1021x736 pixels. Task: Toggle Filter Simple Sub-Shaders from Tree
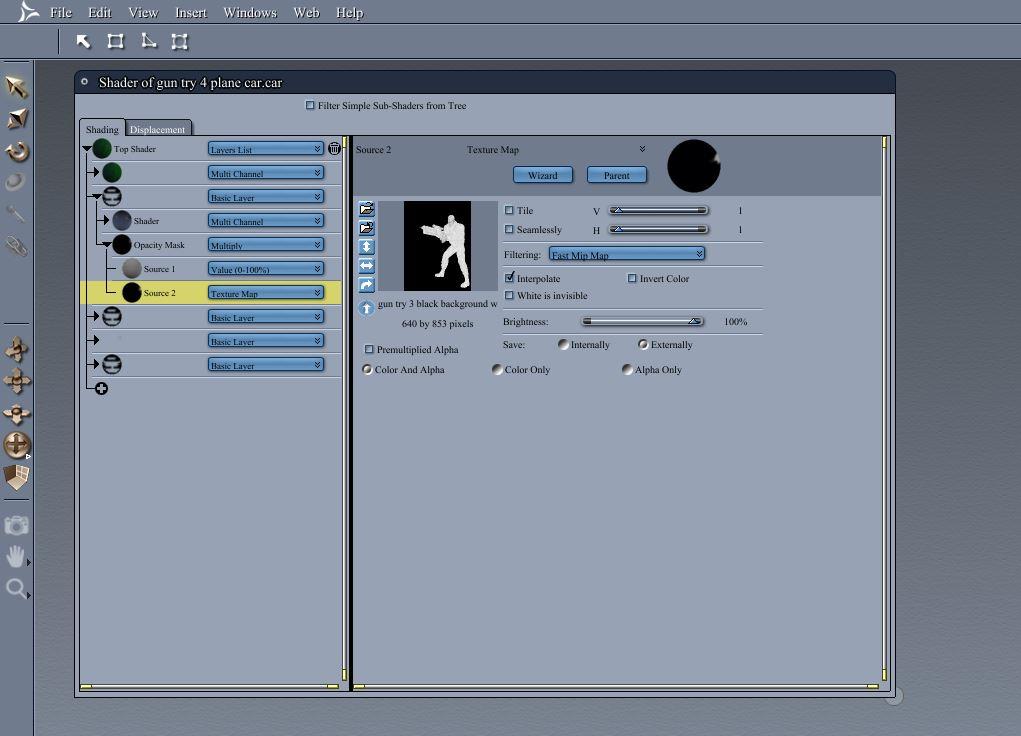coord(310,105)
